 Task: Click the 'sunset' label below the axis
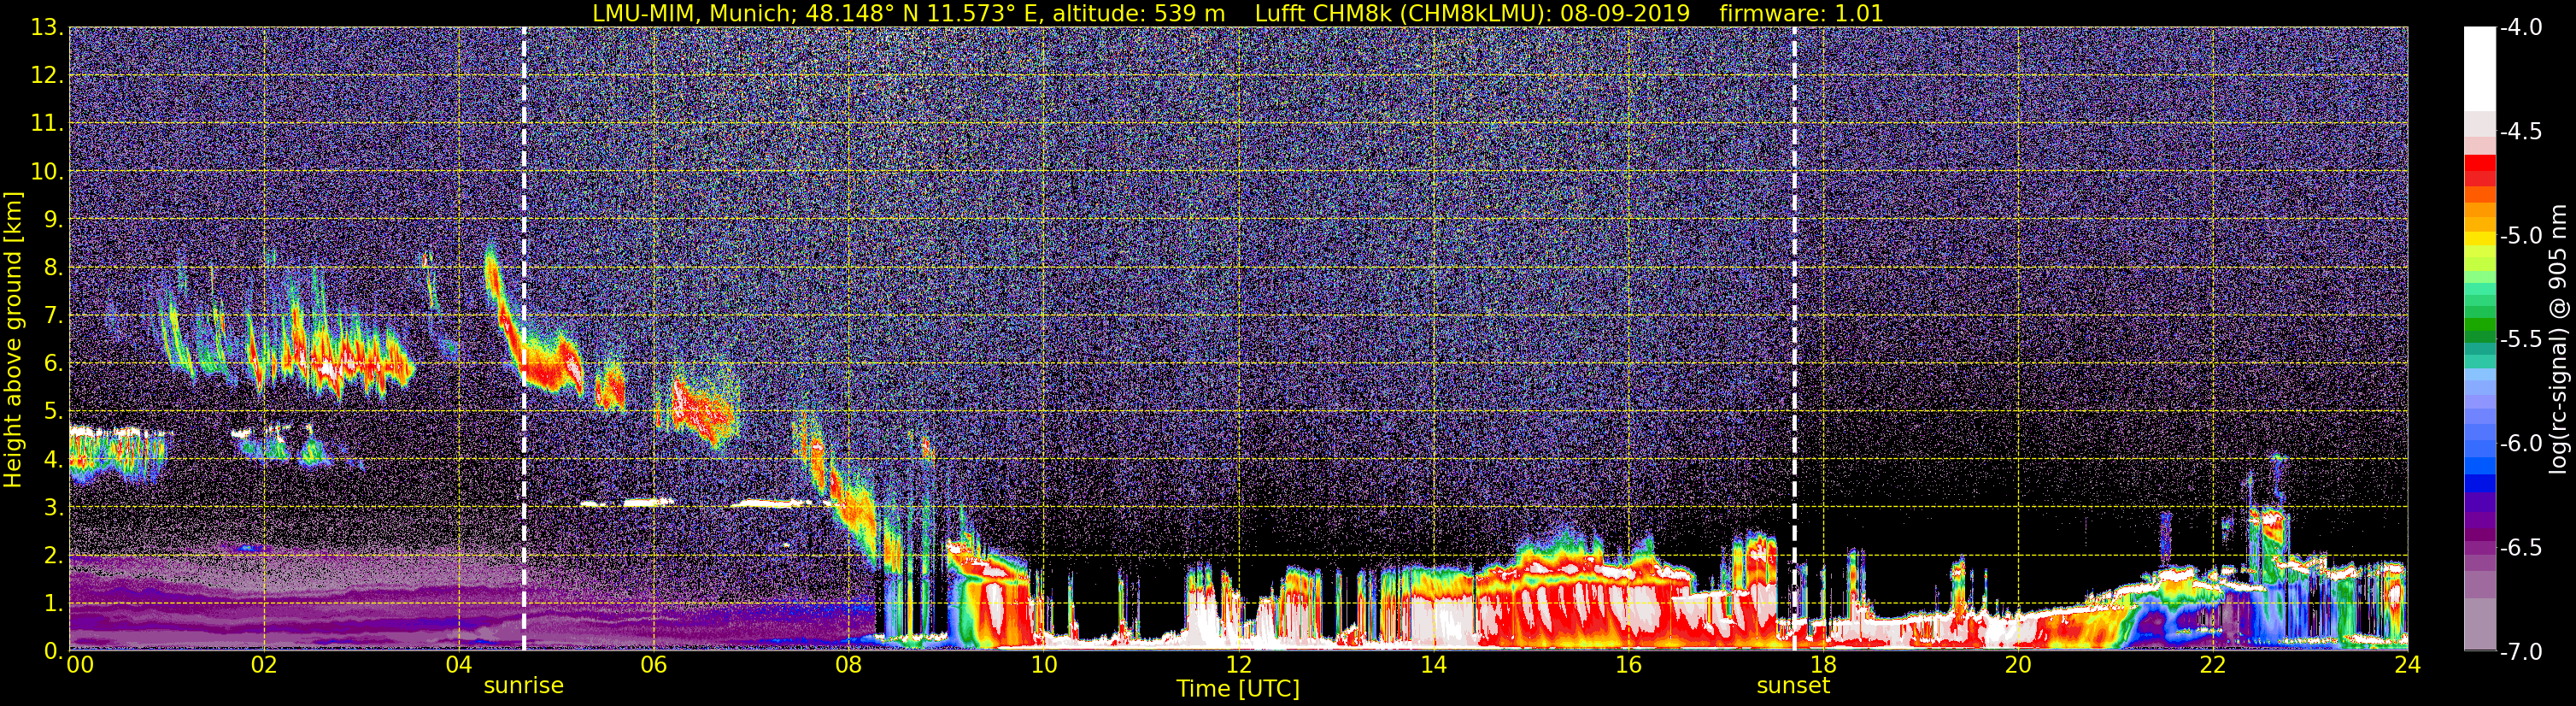pyautogui.click(x=1793, y=686)
